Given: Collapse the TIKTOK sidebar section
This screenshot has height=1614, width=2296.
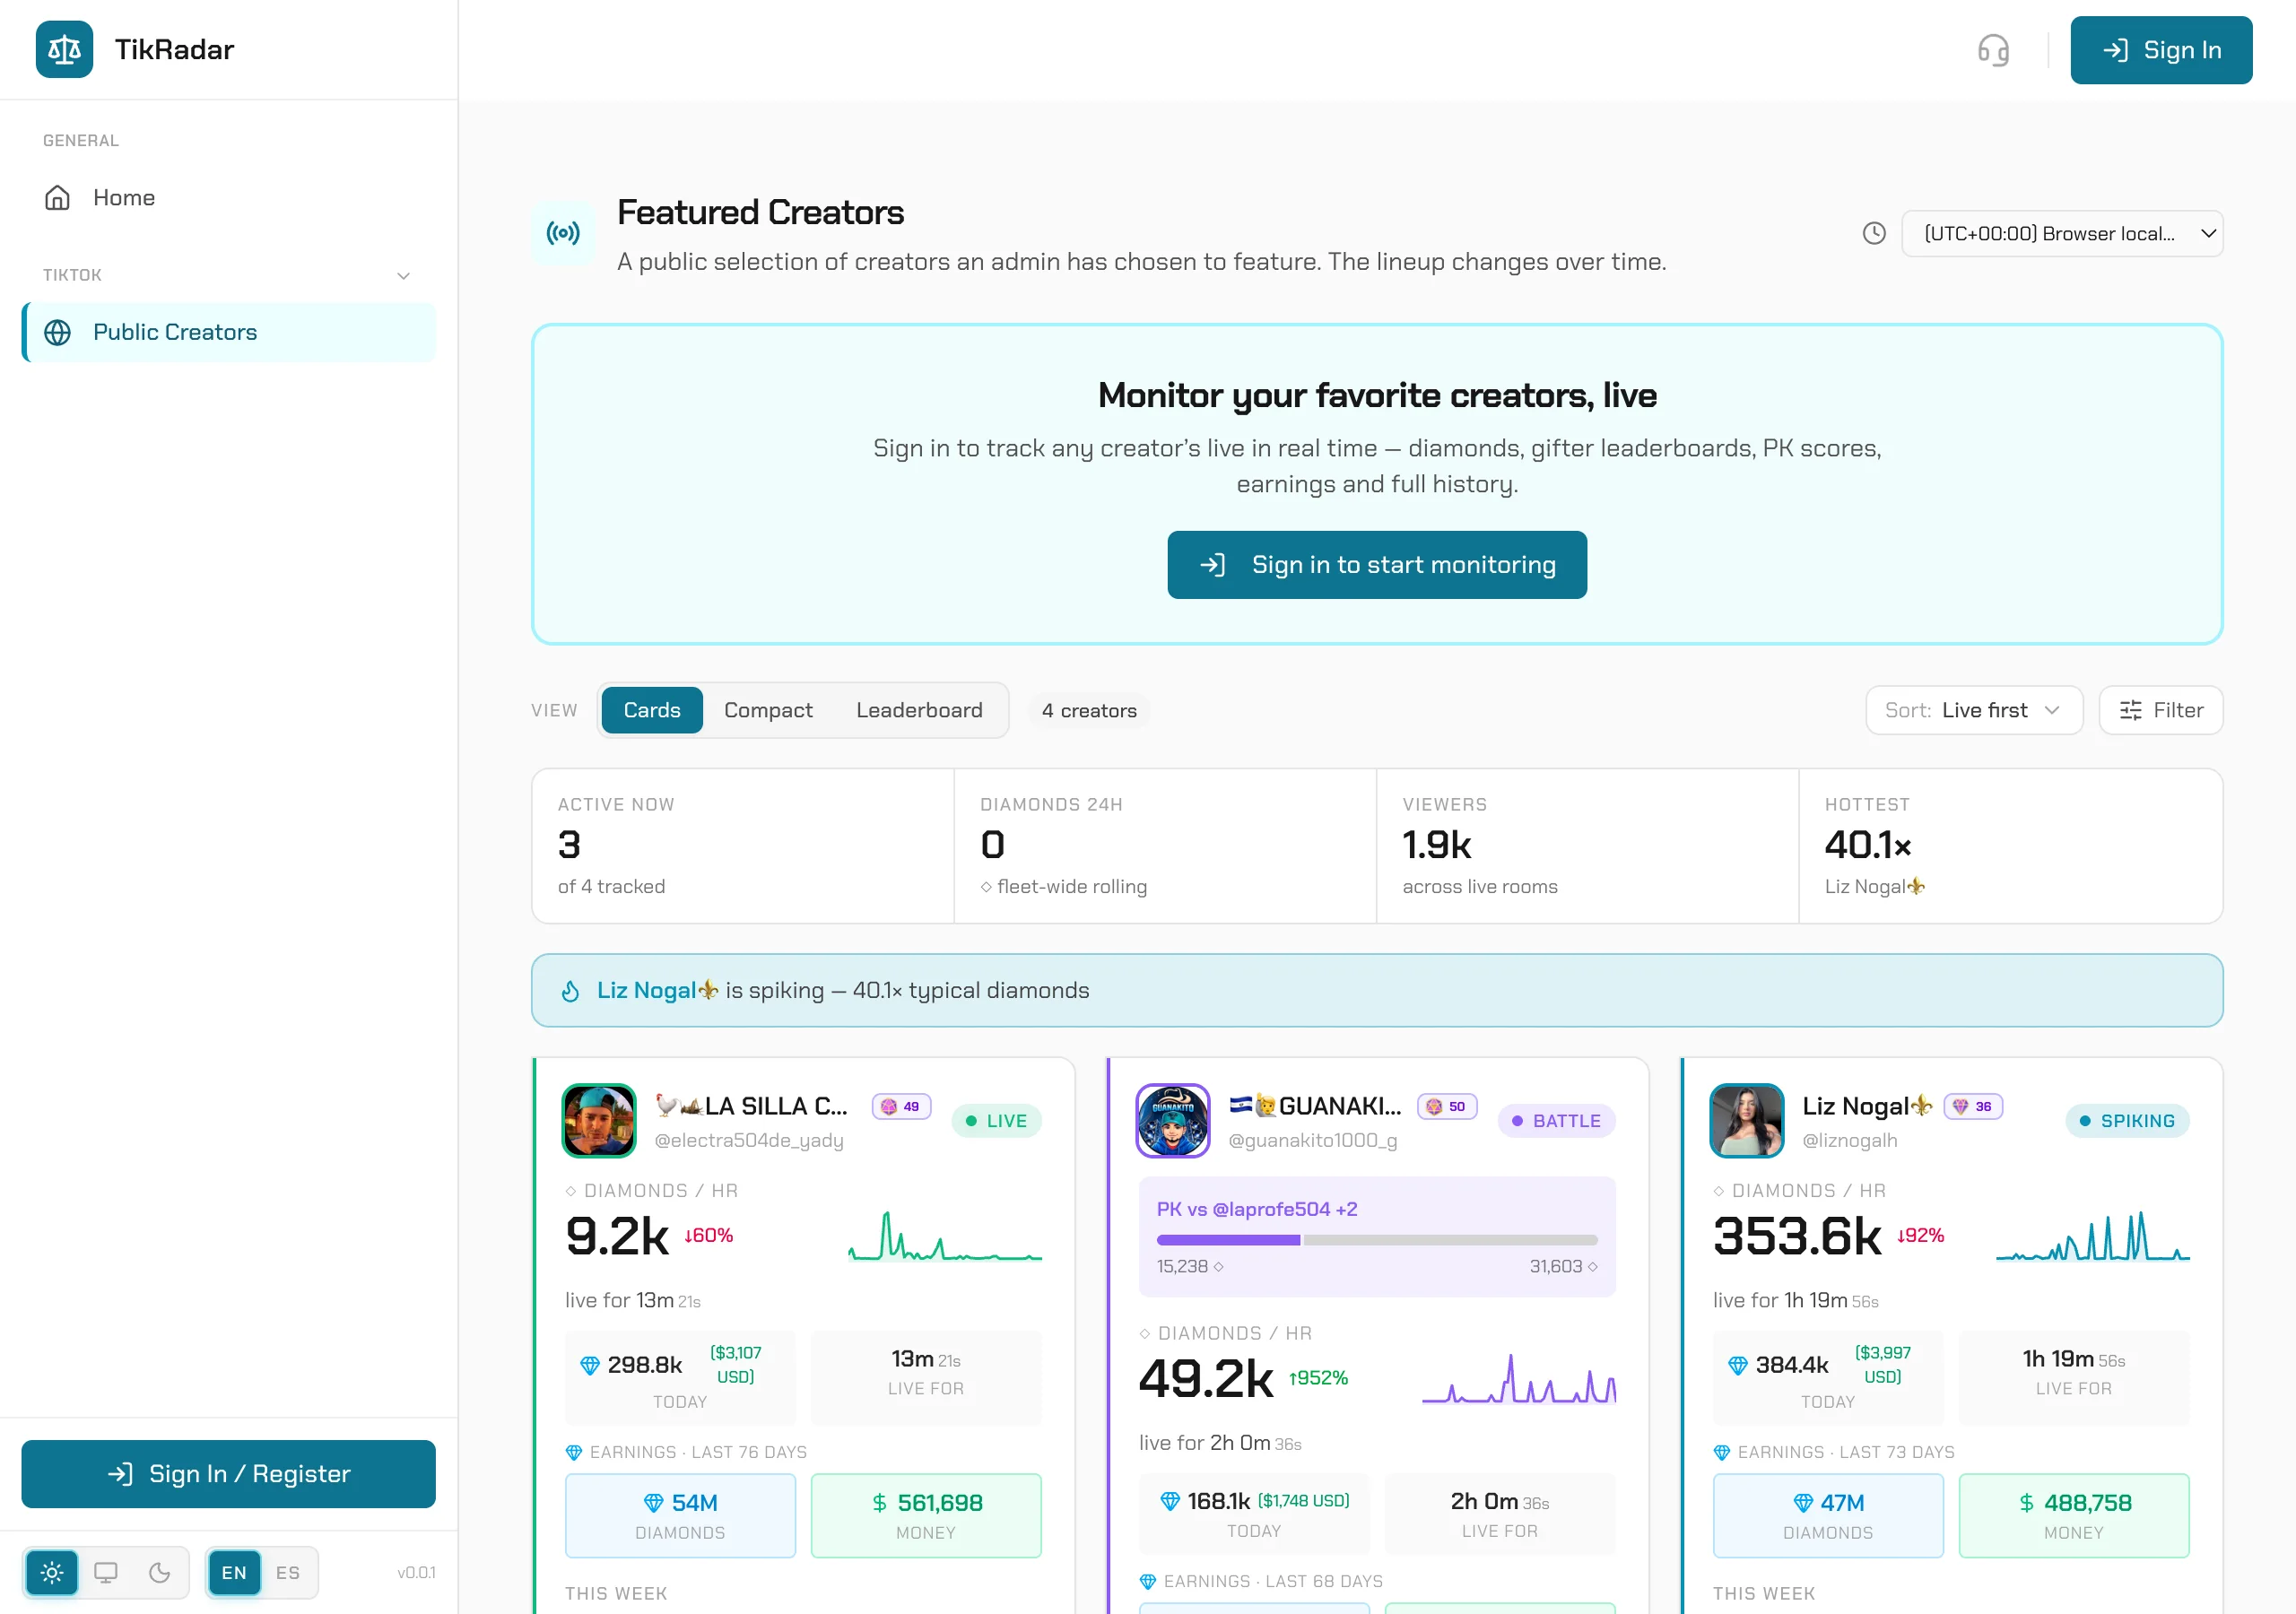Looking at the screenshot, I should tap(403, 276).
